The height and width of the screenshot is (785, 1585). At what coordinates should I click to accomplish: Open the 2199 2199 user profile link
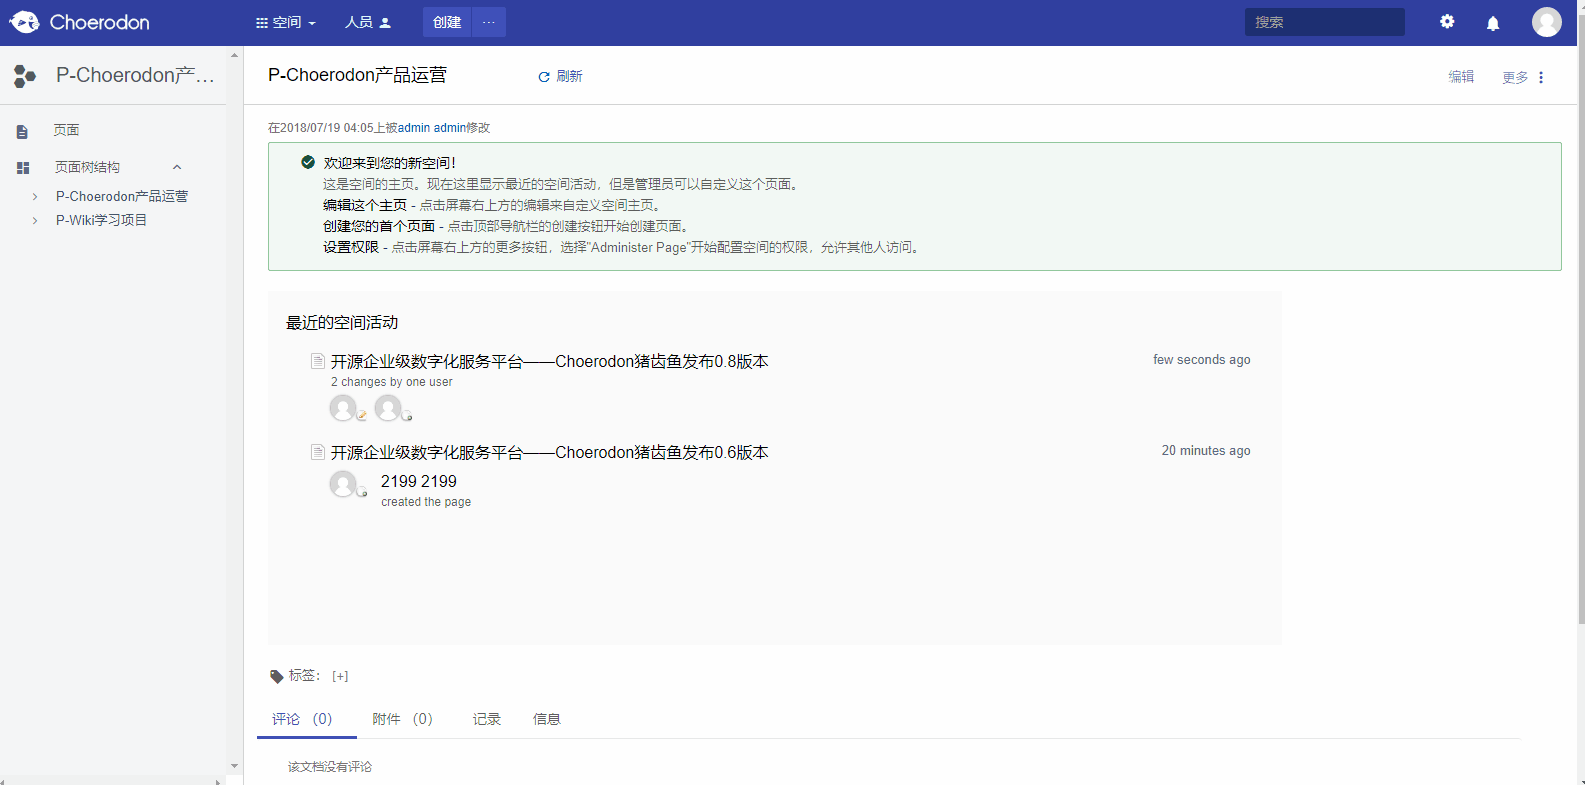[x=419, y=481]
